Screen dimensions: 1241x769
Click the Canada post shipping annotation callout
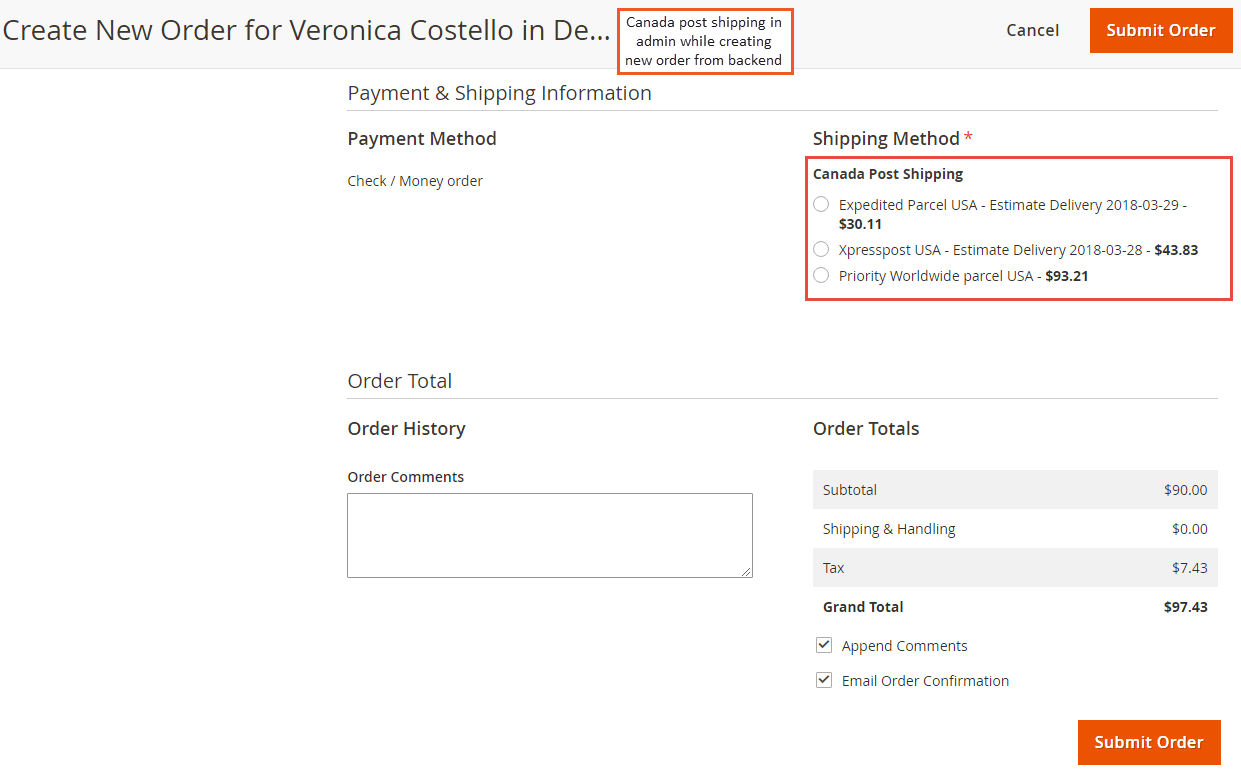[704, 41]
